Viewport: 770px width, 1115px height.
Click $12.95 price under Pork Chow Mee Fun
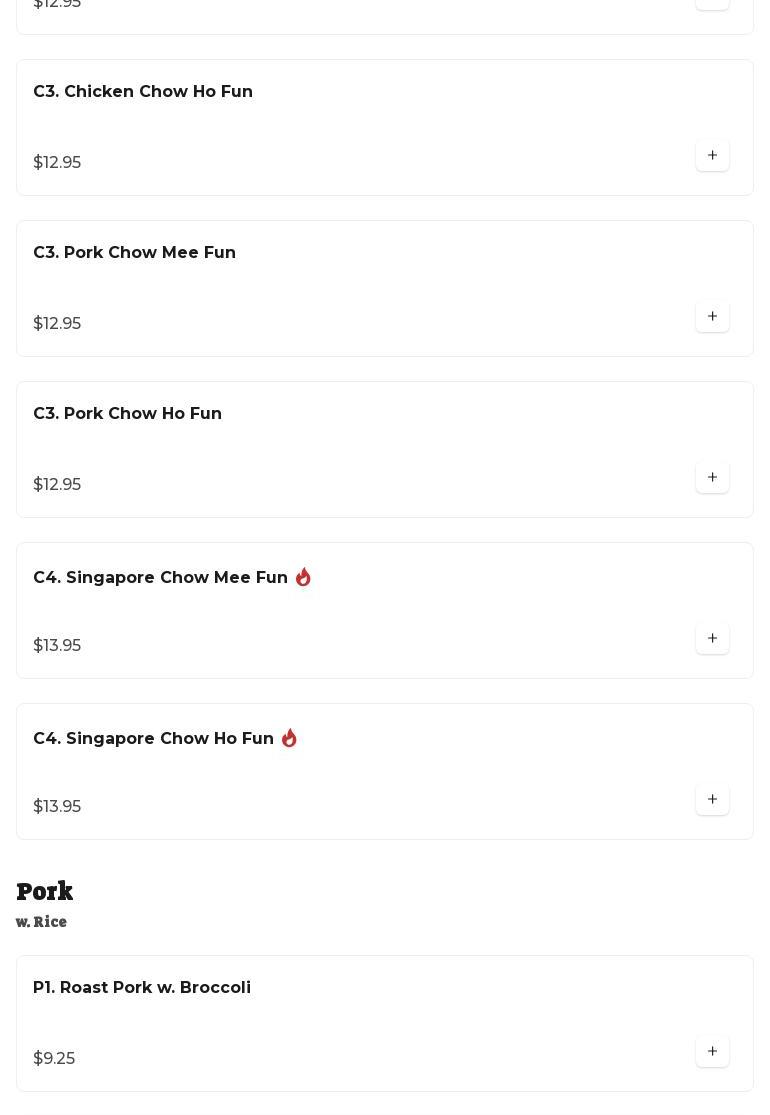pyautogui.click(x=57, y=324)
